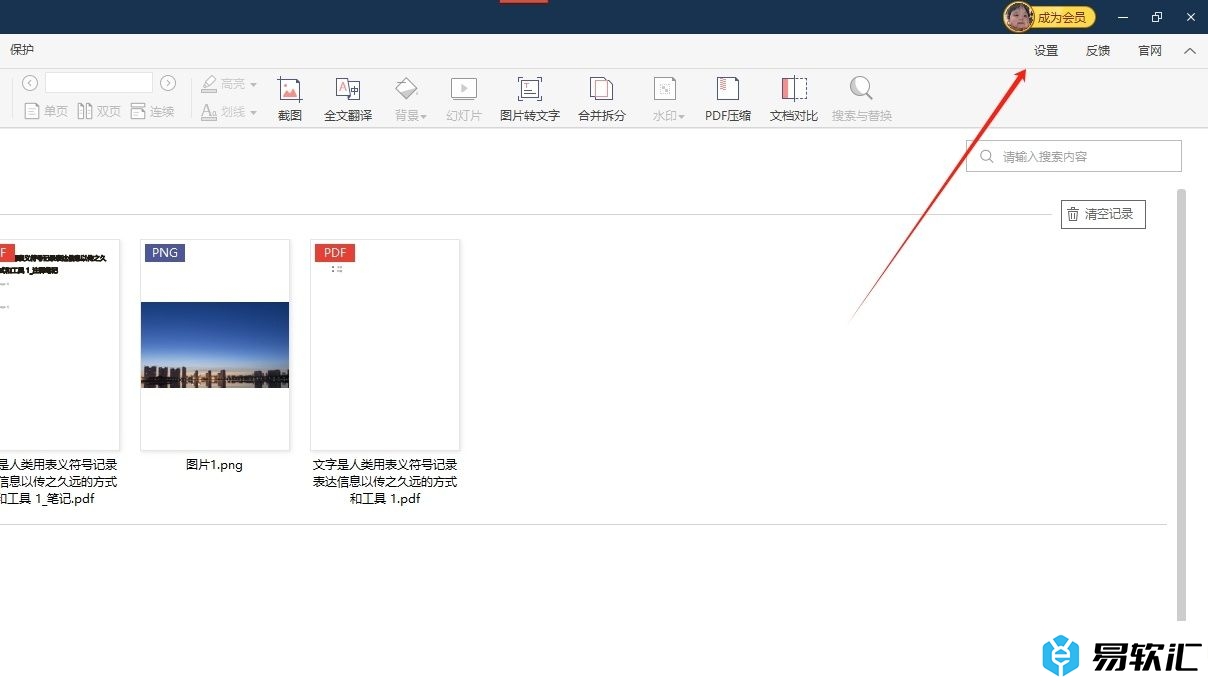Start 幻灯片 slideshow mode

(x=464, y=99)
